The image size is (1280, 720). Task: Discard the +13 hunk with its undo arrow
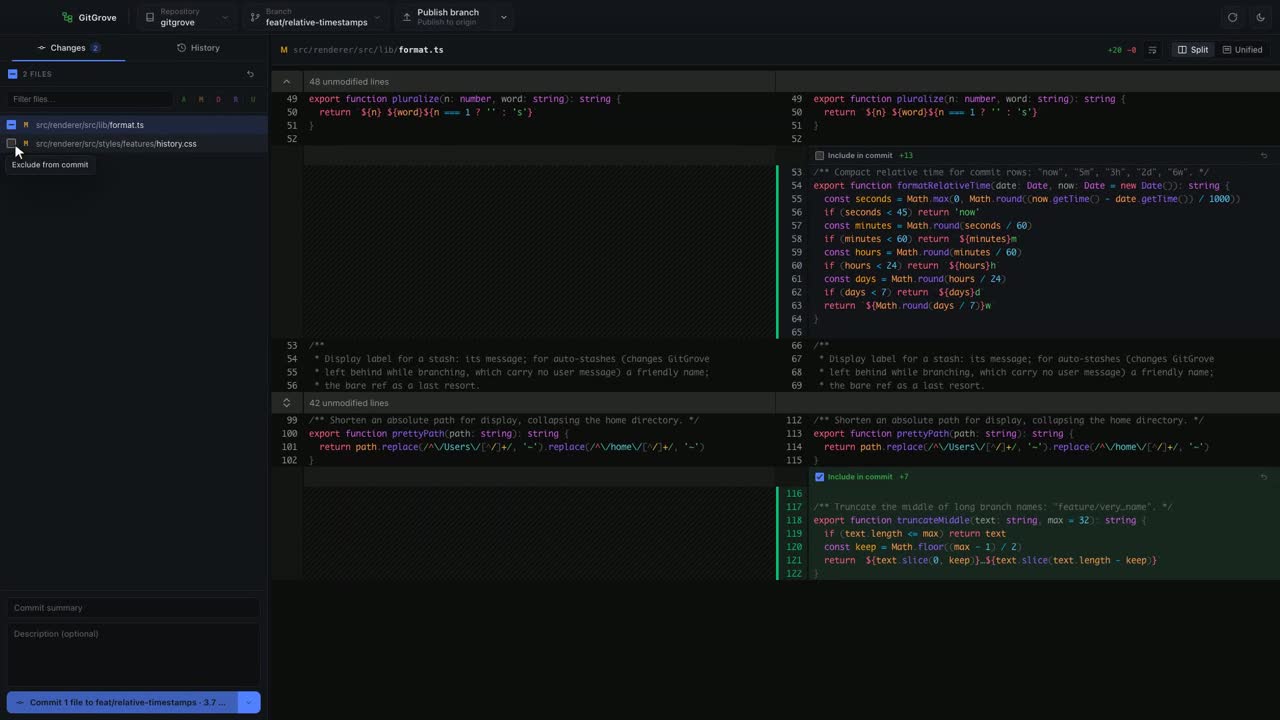tap(1264, 156)
